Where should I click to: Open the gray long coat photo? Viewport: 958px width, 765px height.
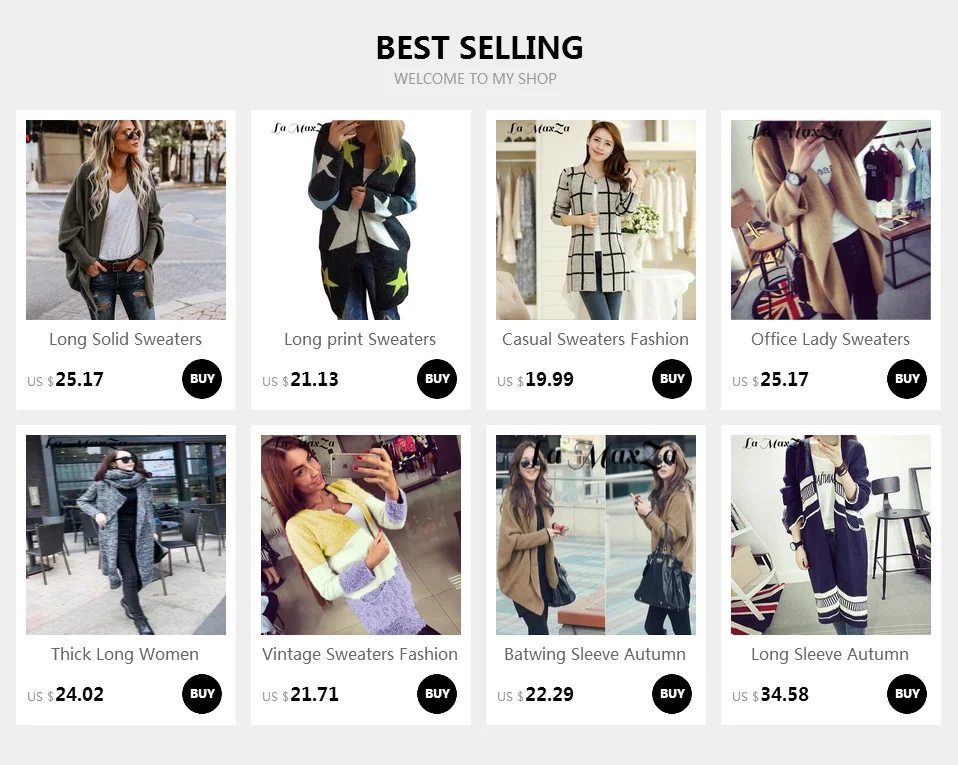pos(126,535)
